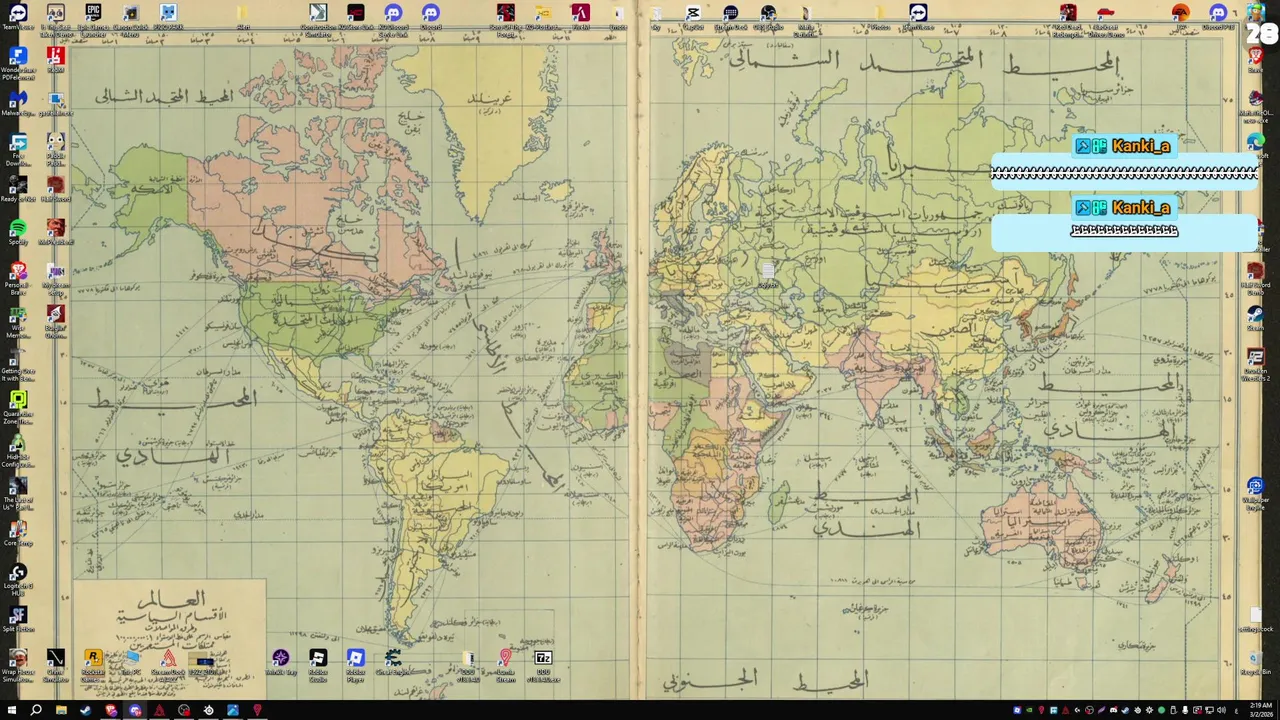The width and height of the screenshot is (1280, 720).
Task: Open the Lumia Stream icon on the taskbar
Action: click(257, 710)
